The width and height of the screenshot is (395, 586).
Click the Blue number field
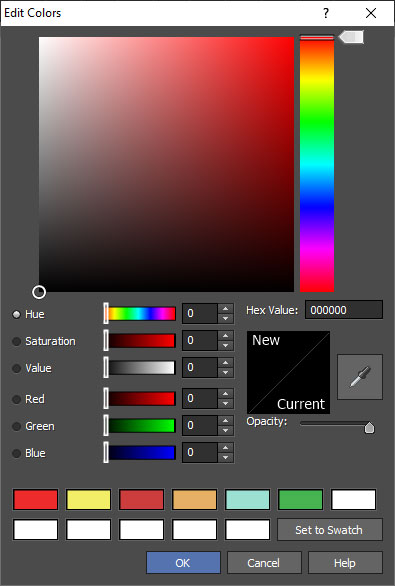pyautogui.click(x=200, y=452)
